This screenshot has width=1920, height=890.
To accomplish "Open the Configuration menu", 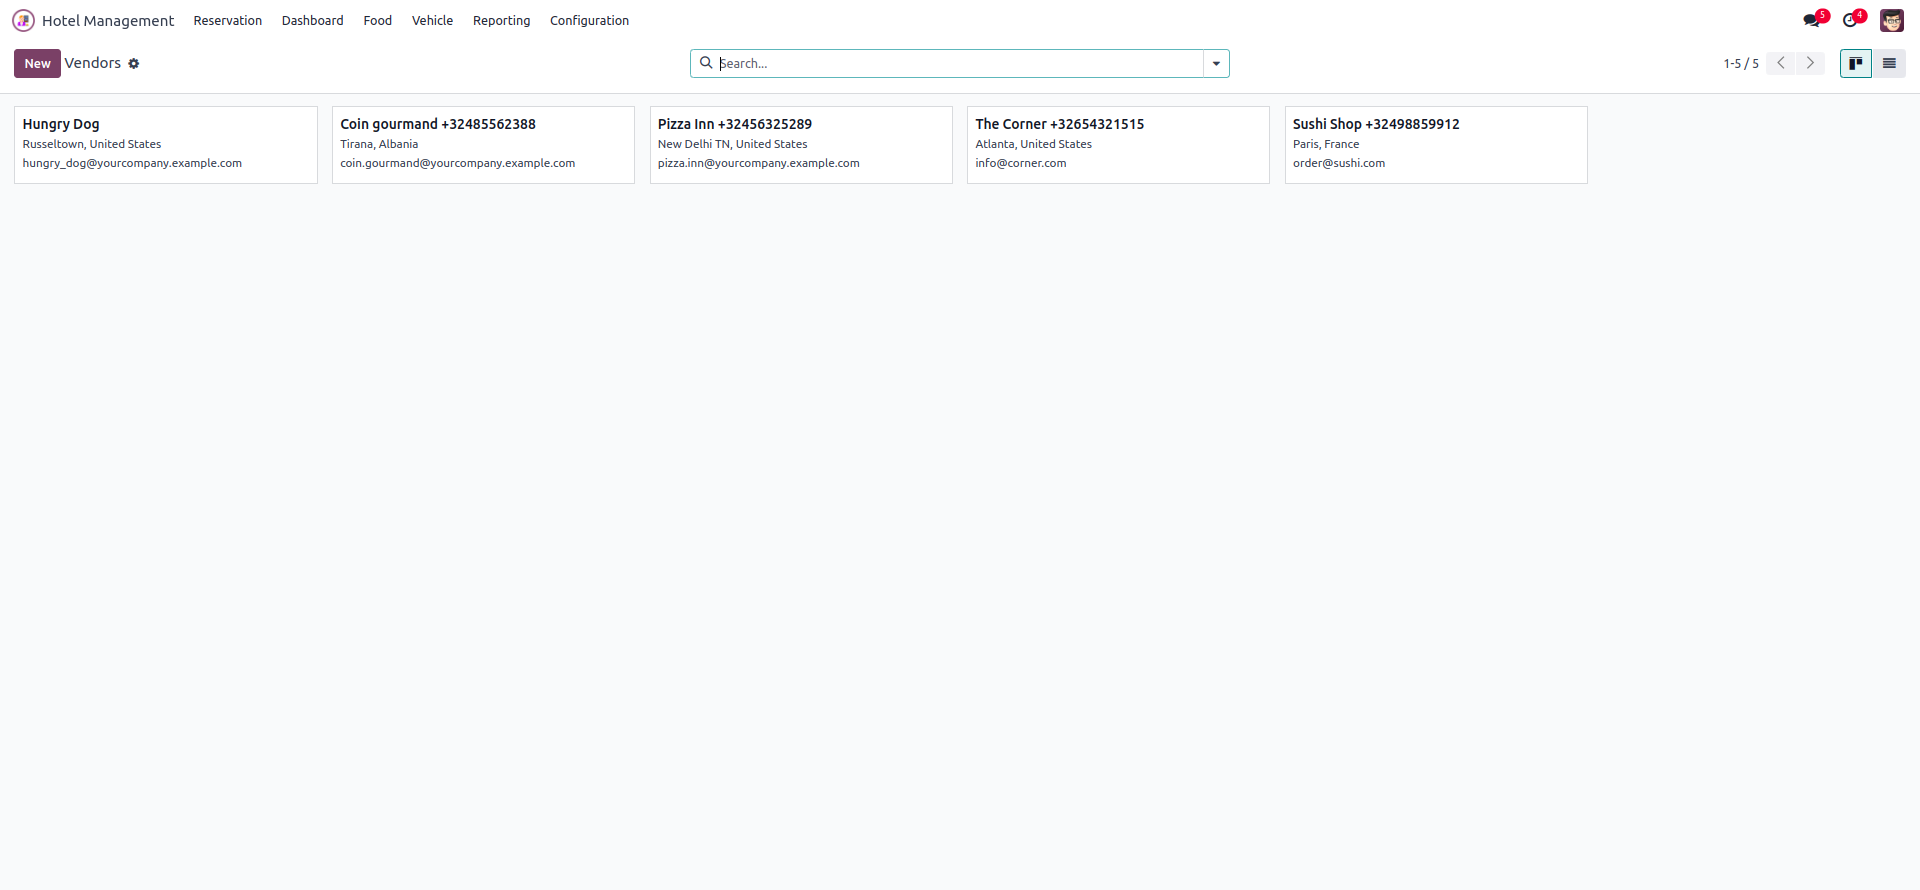I will (589, 20).
